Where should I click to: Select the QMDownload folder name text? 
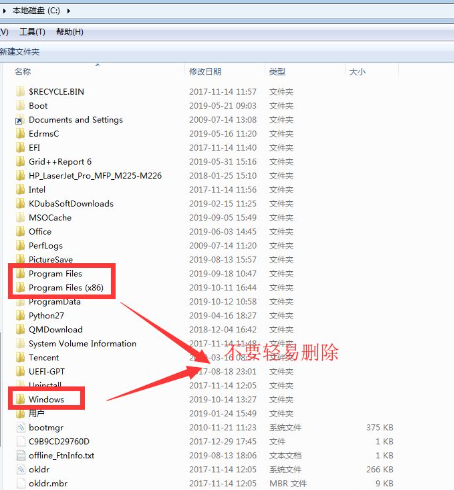[55, 329]
